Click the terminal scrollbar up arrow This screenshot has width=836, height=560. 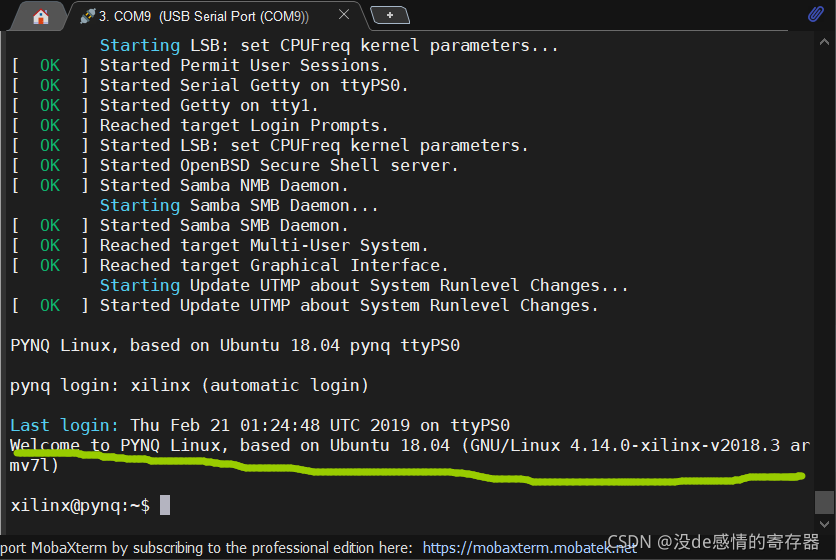point(824,42)
